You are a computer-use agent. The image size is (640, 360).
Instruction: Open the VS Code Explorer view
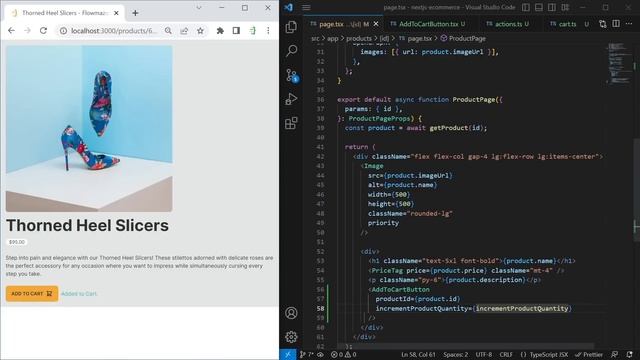(x=291, y=27)
